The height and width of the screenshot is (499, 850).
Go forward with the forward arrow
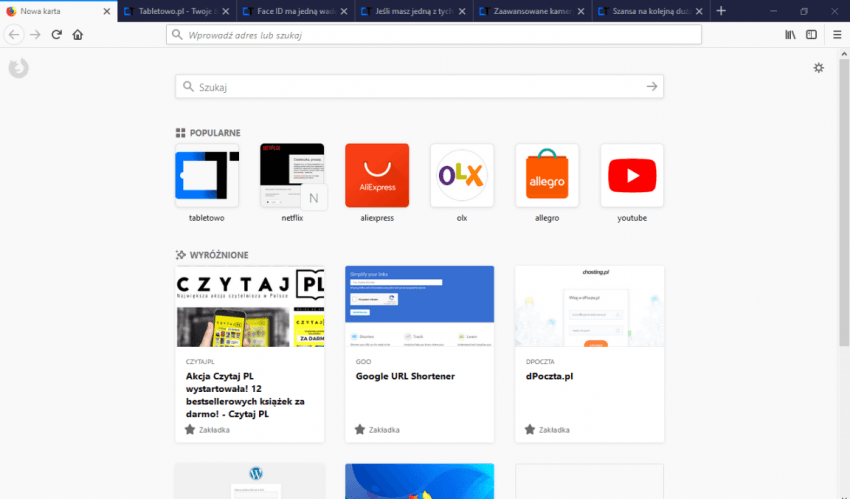(35, 35)
